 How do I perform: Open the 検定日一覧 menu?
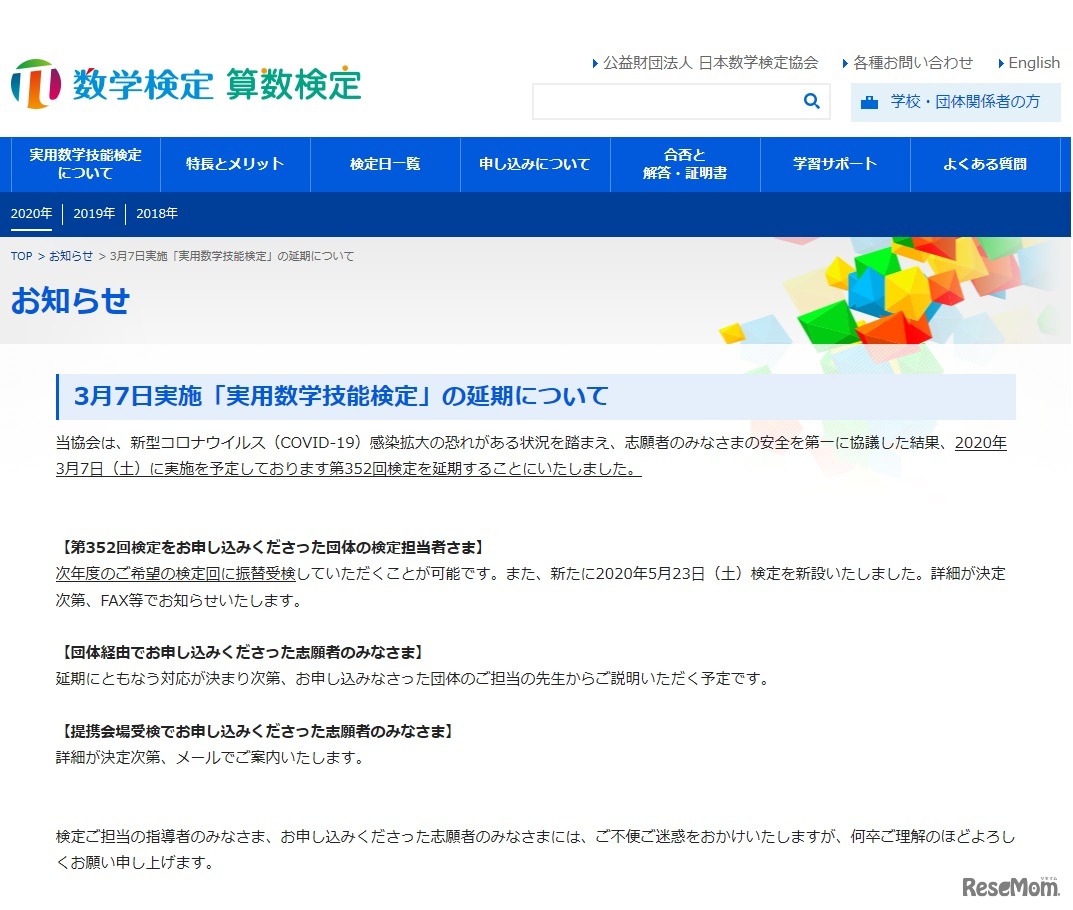pos(385,164)
